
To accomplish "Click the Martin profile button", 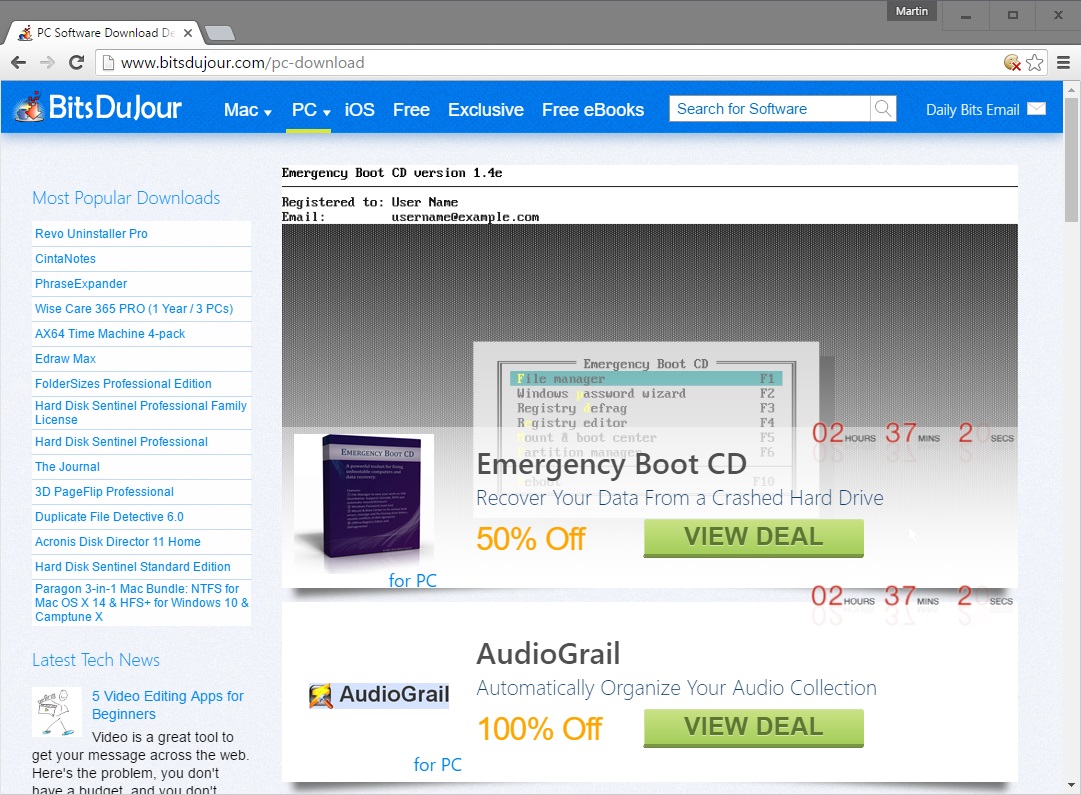I will tap(911, 11).
